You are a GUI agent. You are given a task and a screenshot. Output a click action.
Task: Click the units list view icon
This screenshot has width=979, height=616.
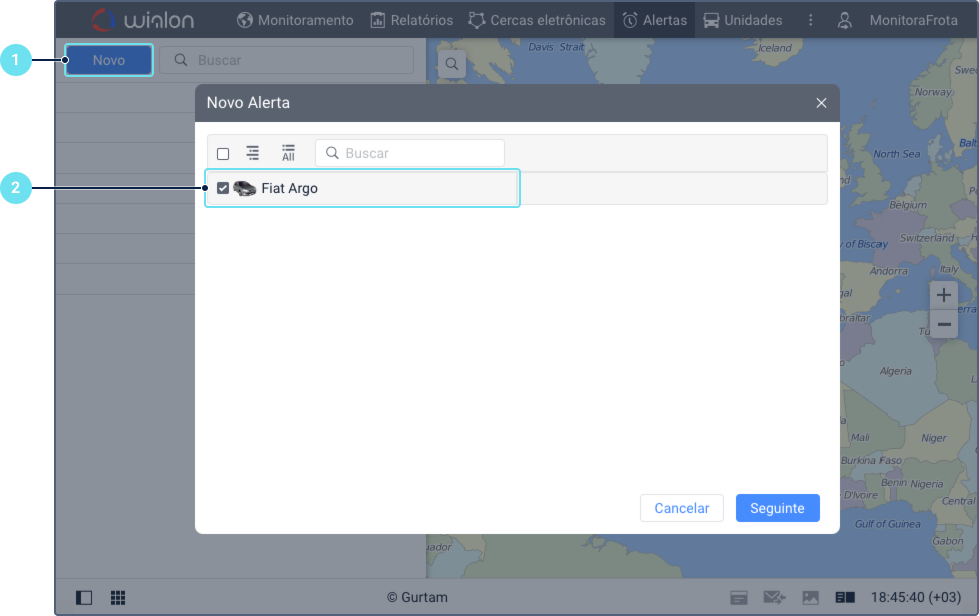tap(252, 153)
